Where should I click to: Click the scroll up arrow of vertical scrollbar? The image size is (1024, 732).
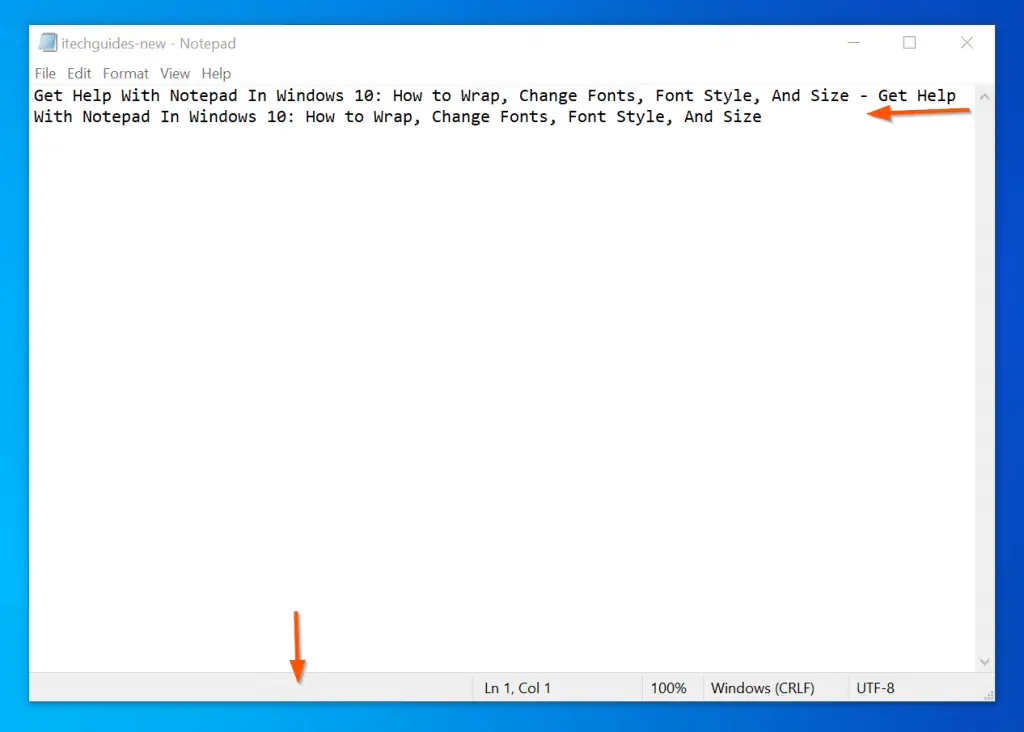coord(984,97)
